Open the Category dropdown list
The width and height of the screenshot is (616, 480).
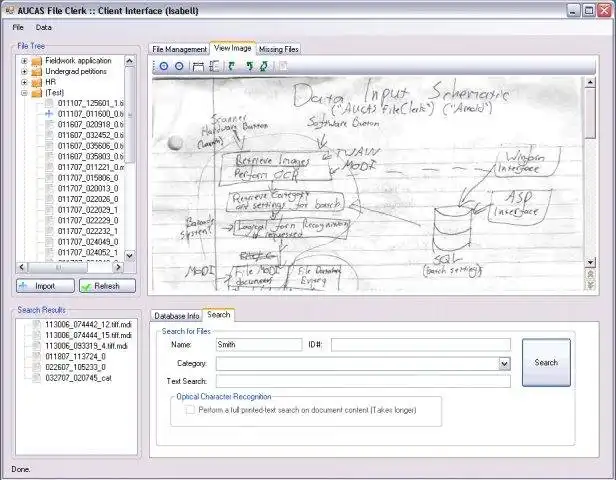point(504,364)
